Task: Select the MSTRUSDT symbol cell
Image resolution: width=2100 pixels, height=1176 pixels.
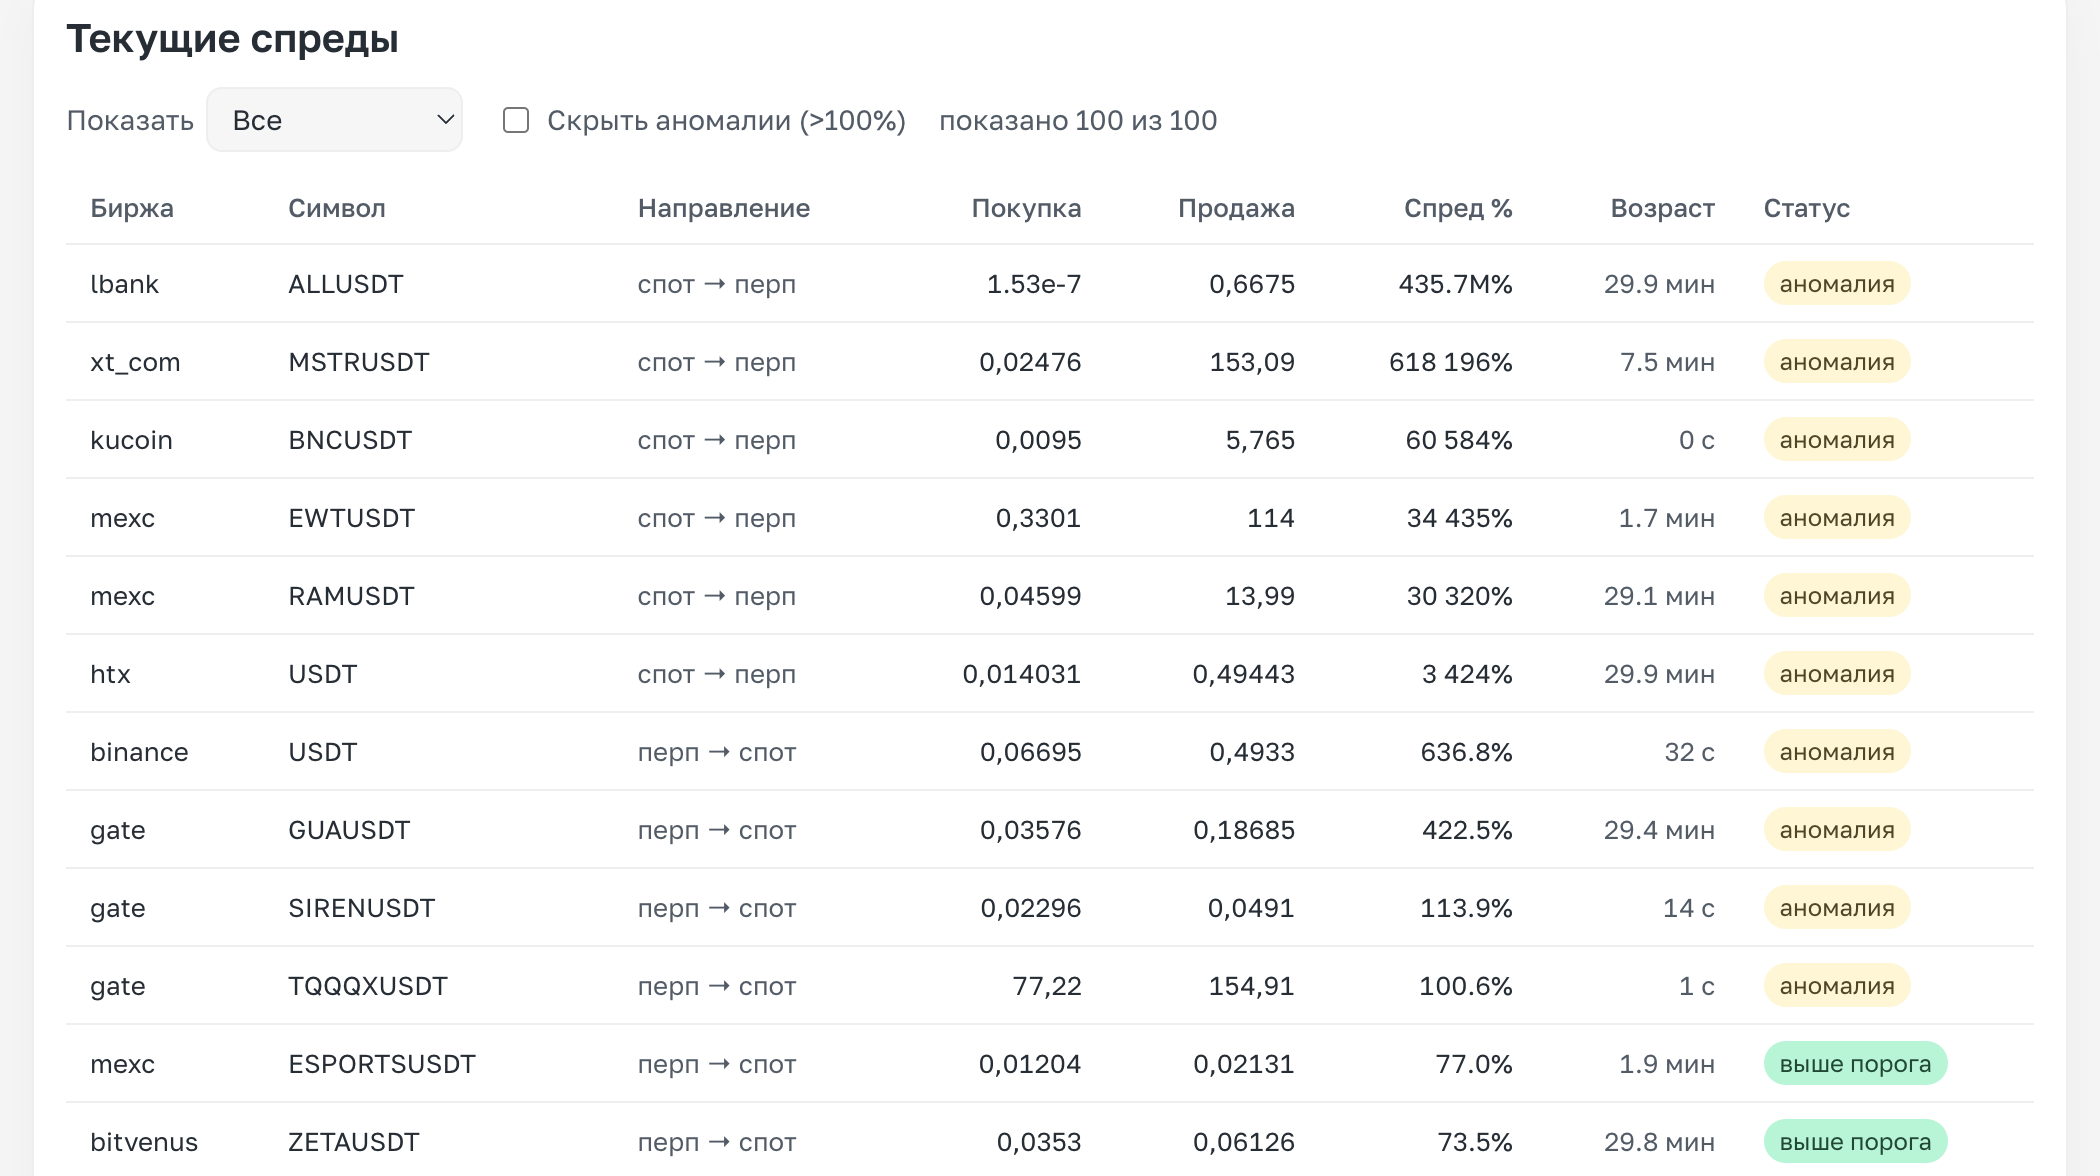Action: [359, 362]
